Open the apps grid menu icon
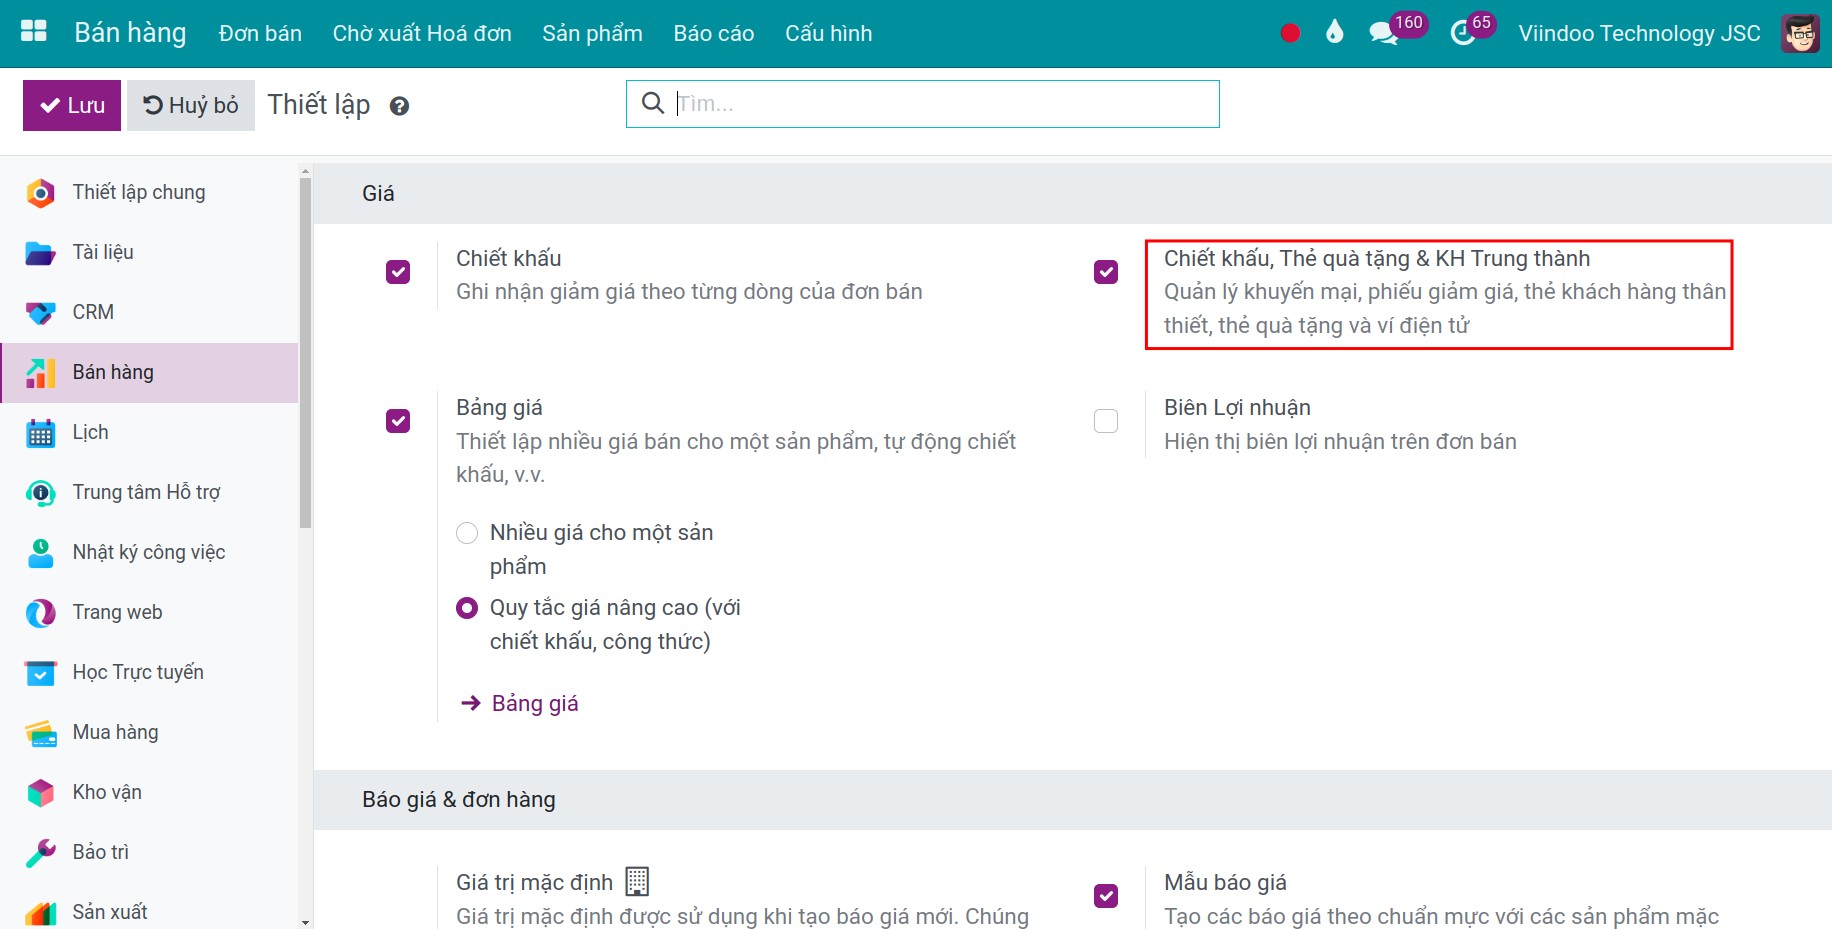 tap(34, 32)
